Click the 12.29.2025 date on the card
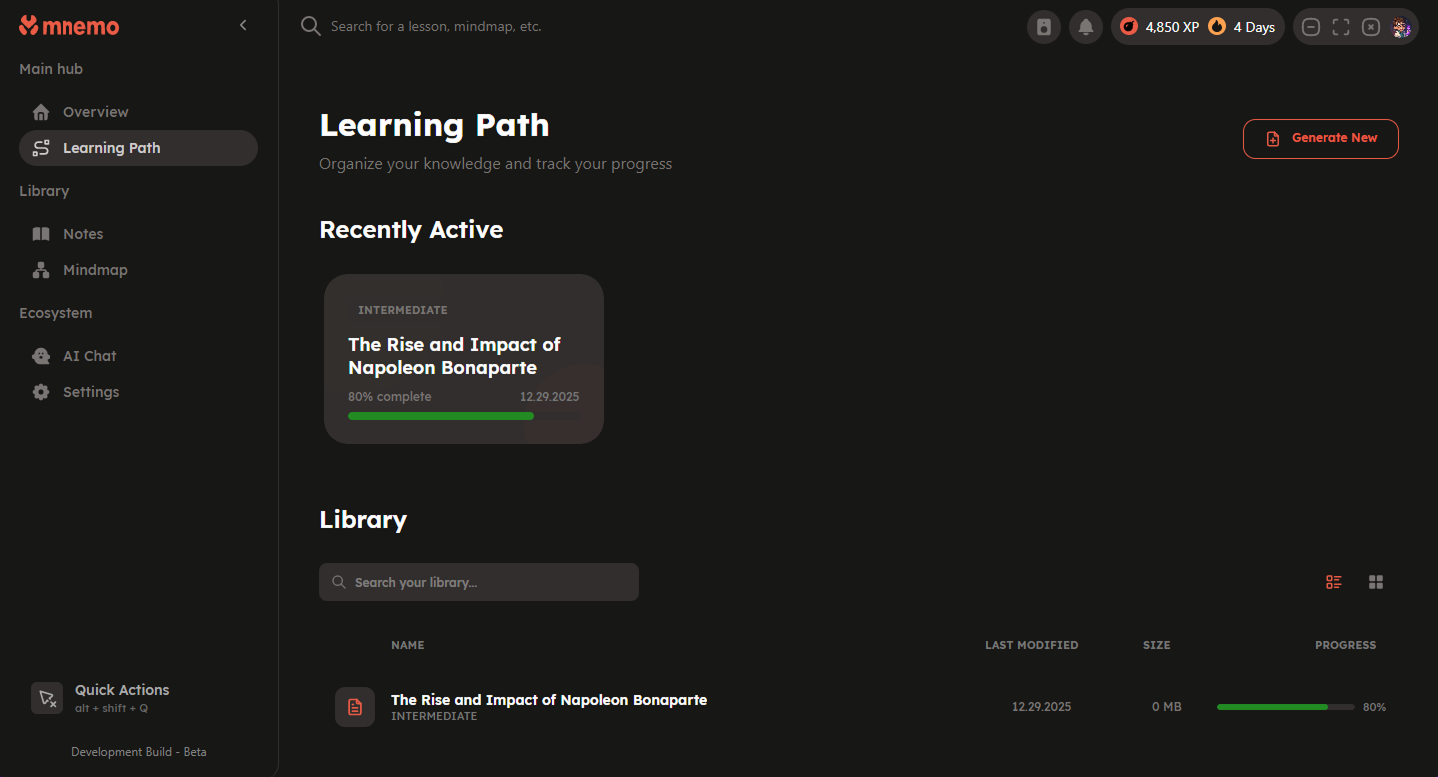This screenshot has height=777, width=1438. [x=549, y=397]
